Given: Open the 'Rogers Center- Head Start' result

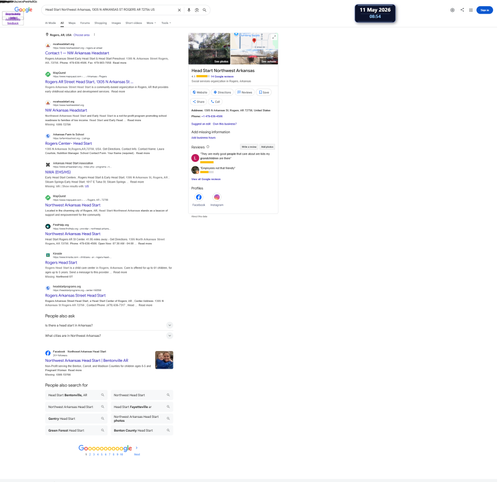Looking at the screenshot, I should click(68, 143).
